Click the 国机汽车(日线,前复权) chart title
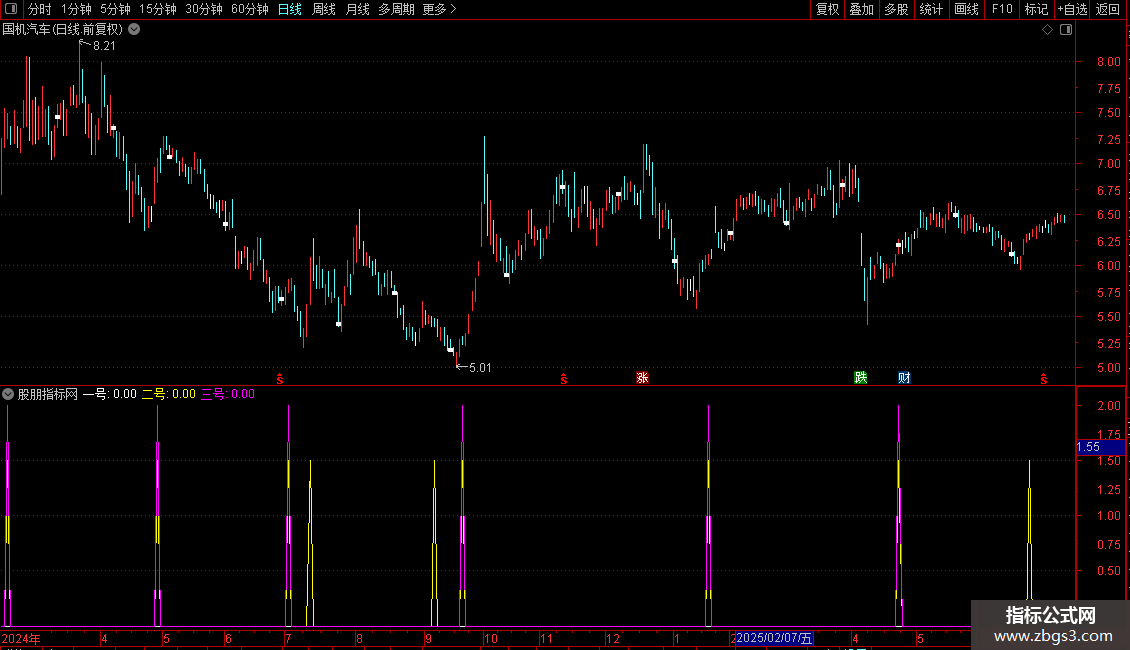The width and height of the screenshot is (1130, 650). click(x=63, y=30)
